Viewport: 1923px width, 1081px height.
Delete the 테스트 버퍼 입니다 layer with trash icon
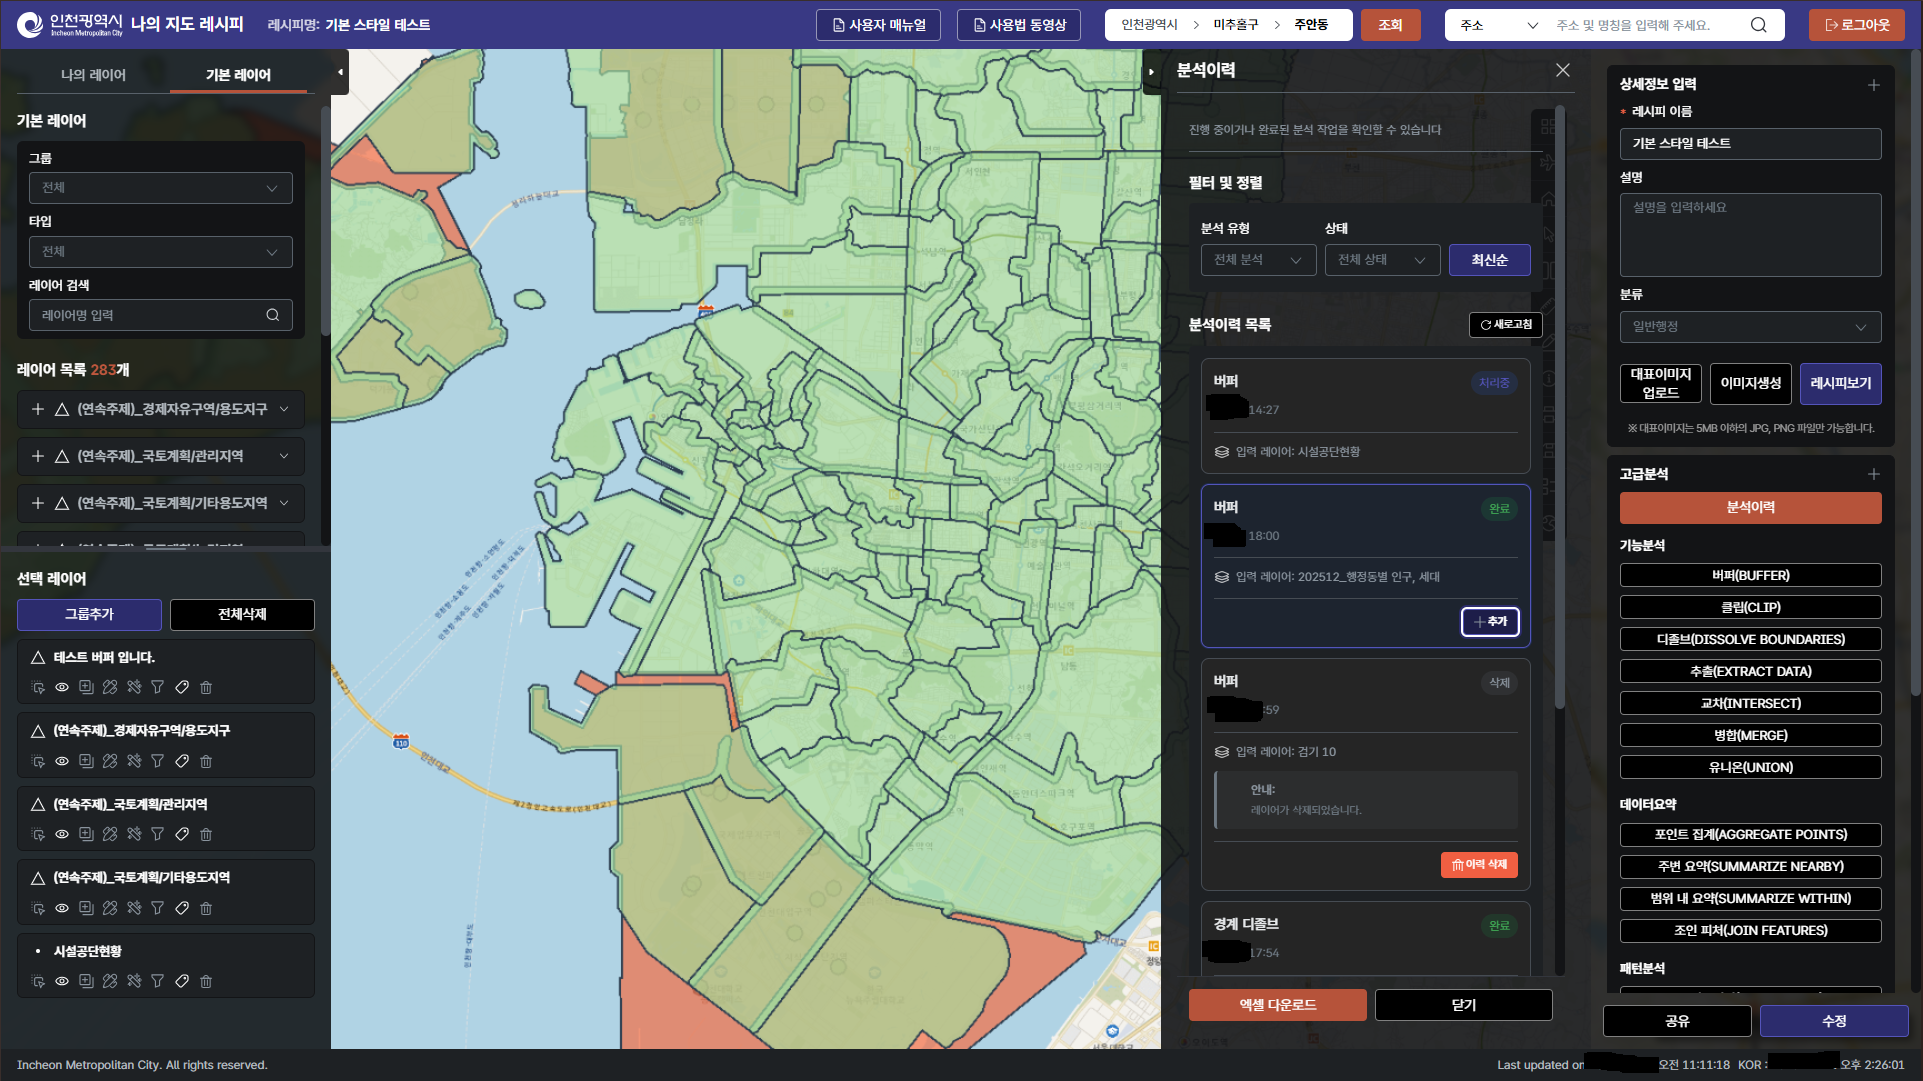click(x=206, y=687)
